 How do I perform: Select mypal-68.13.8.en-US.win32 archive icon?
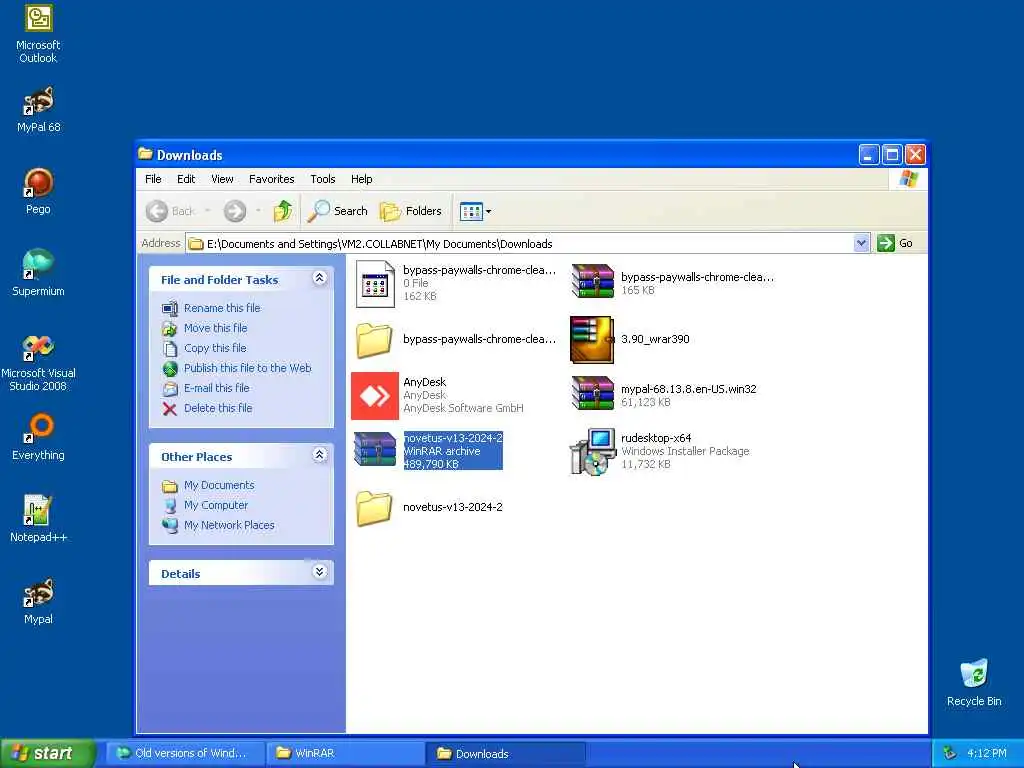pos(592,393)
